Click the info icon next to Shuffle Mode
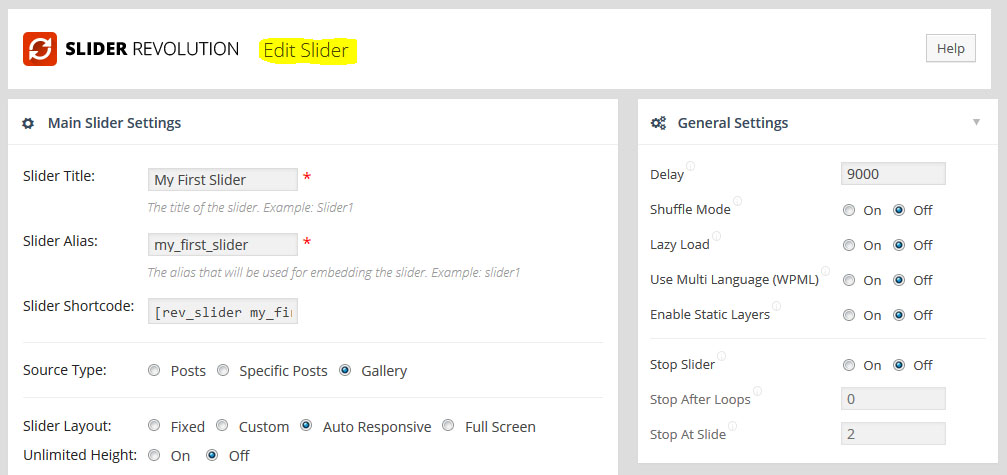 [737, 202]
